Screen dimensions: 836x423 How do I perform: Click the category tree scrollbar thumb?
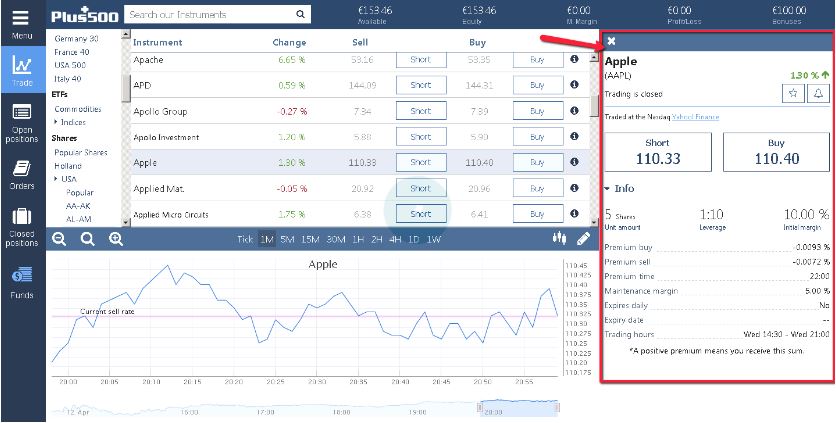coord(126,88)
